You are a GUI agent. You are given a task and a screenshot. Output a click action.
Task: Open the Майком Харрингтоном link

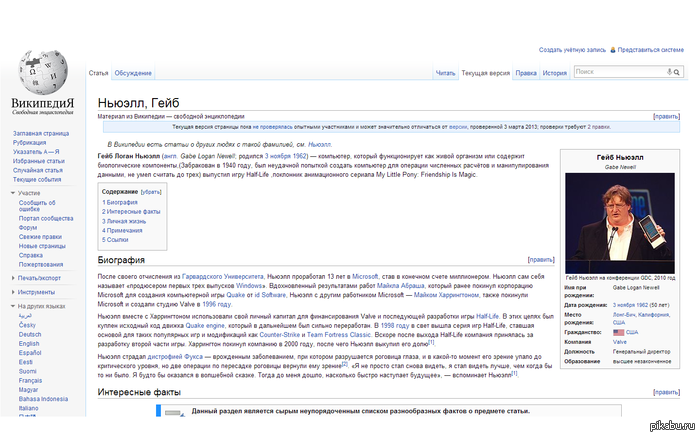click(446, 295)
